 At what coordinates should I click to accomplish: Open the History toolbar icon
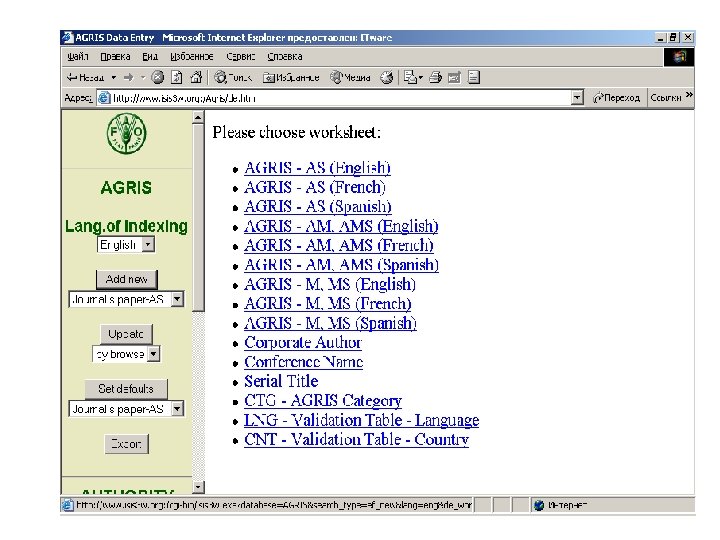(387, 77)
